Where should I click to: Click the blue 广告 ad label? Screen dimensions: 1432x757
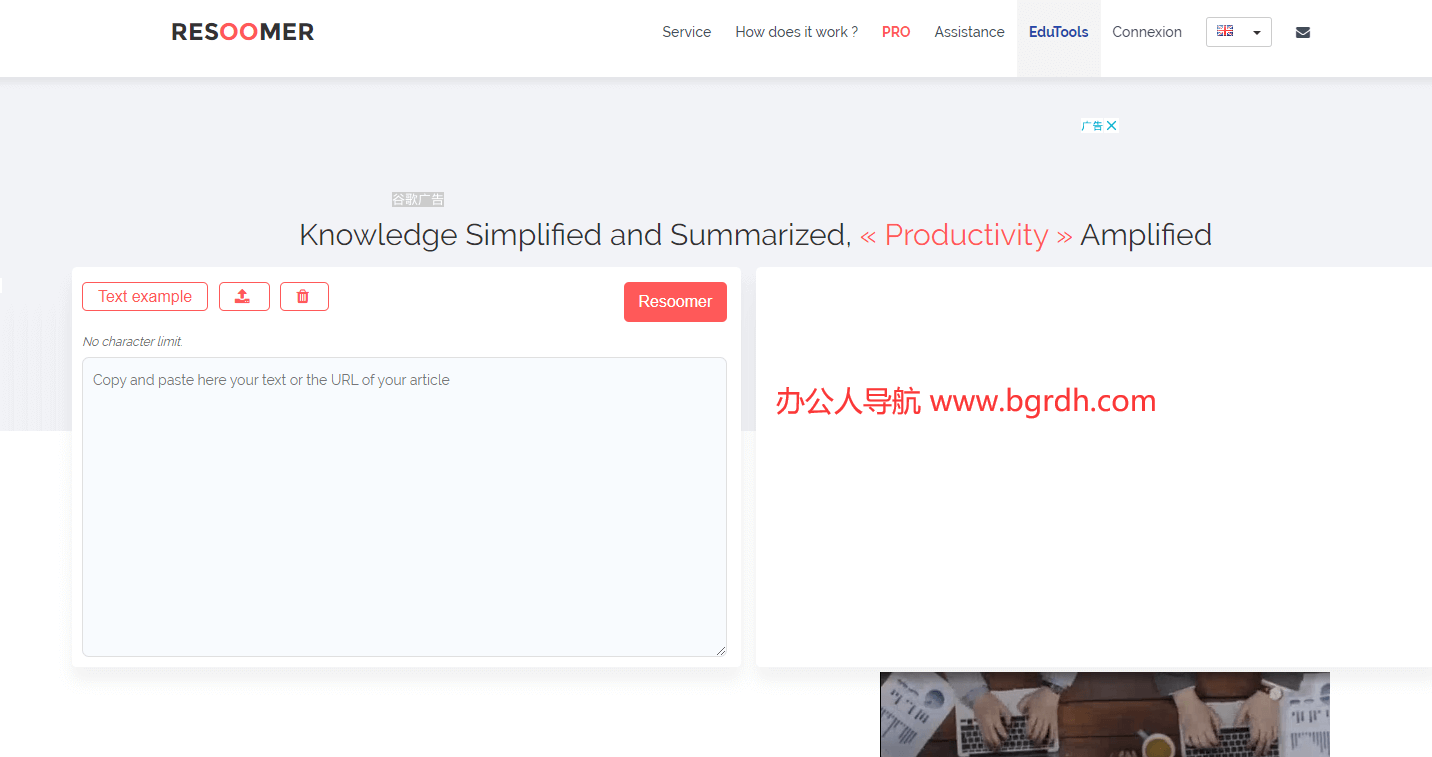tap(1092, 126)
